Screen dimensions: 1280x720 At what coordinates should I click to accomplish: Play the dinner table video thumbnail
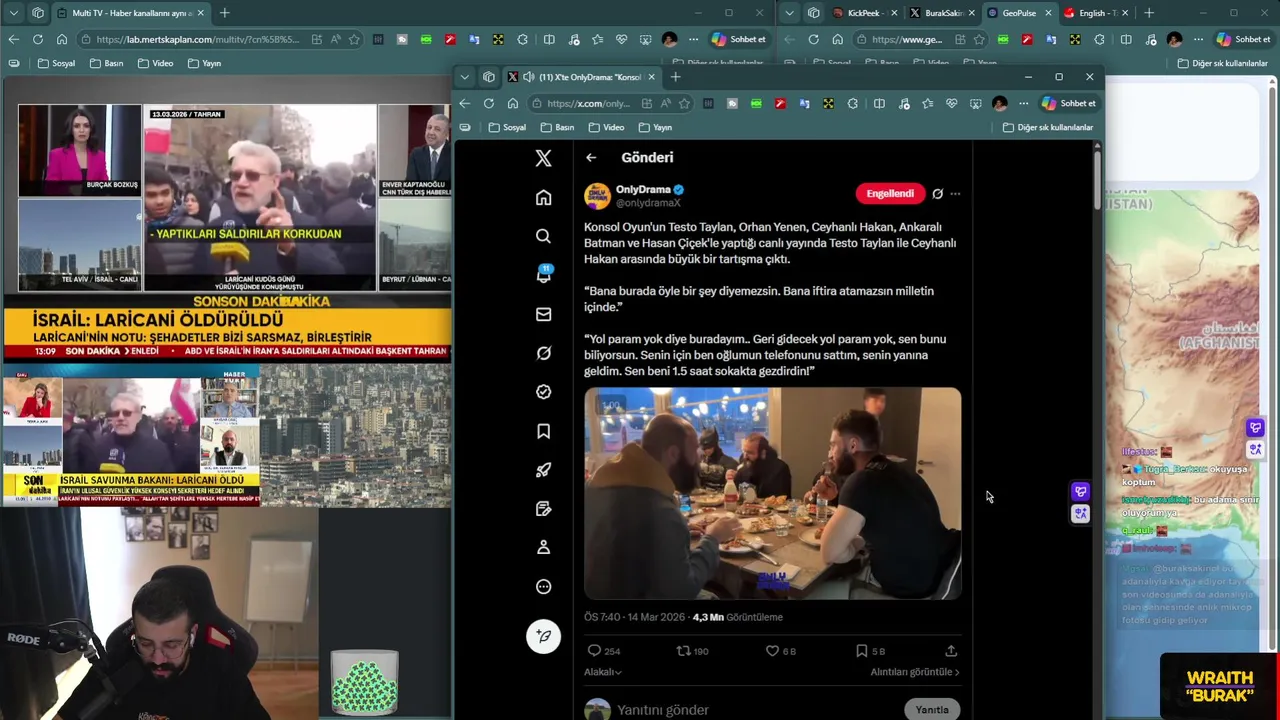click(x=772, y=494)
